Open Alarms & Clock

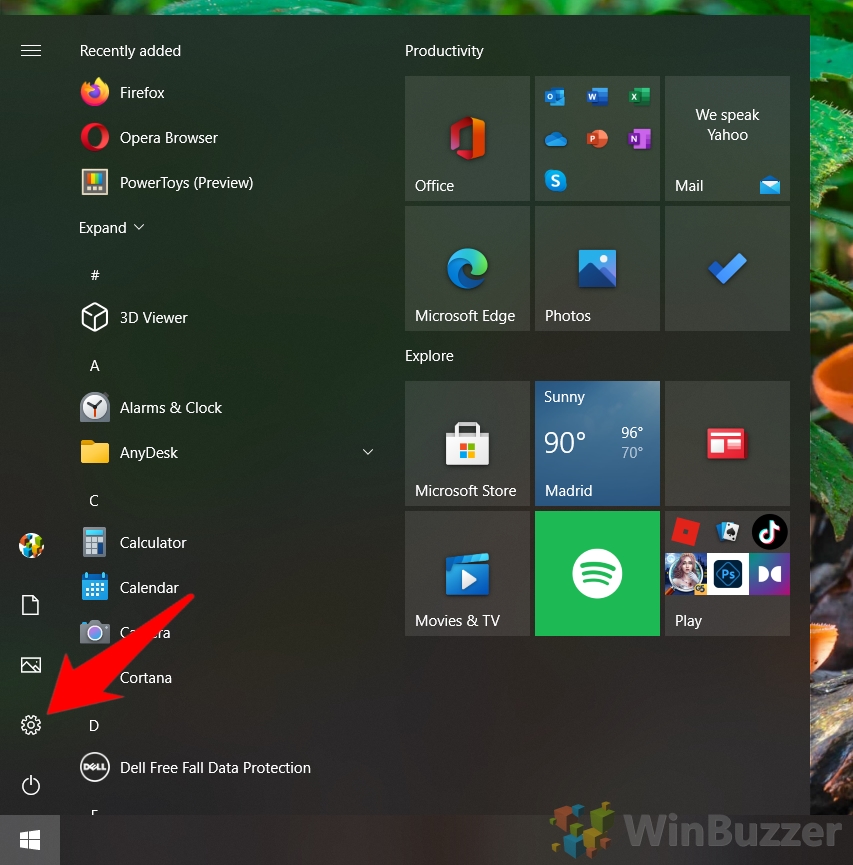click(151, 408)
